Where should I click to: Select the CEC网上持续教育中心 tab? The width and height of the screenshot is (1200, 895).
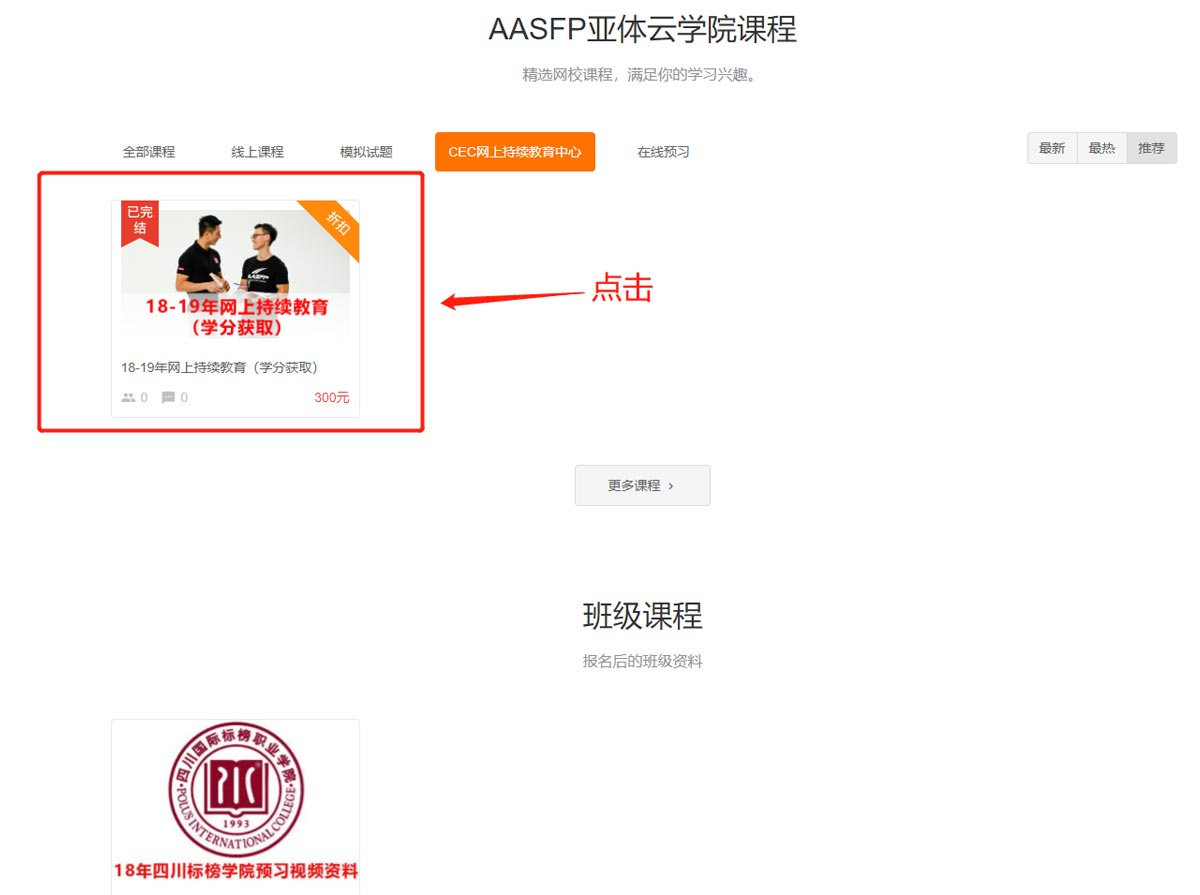pos(515,152)
